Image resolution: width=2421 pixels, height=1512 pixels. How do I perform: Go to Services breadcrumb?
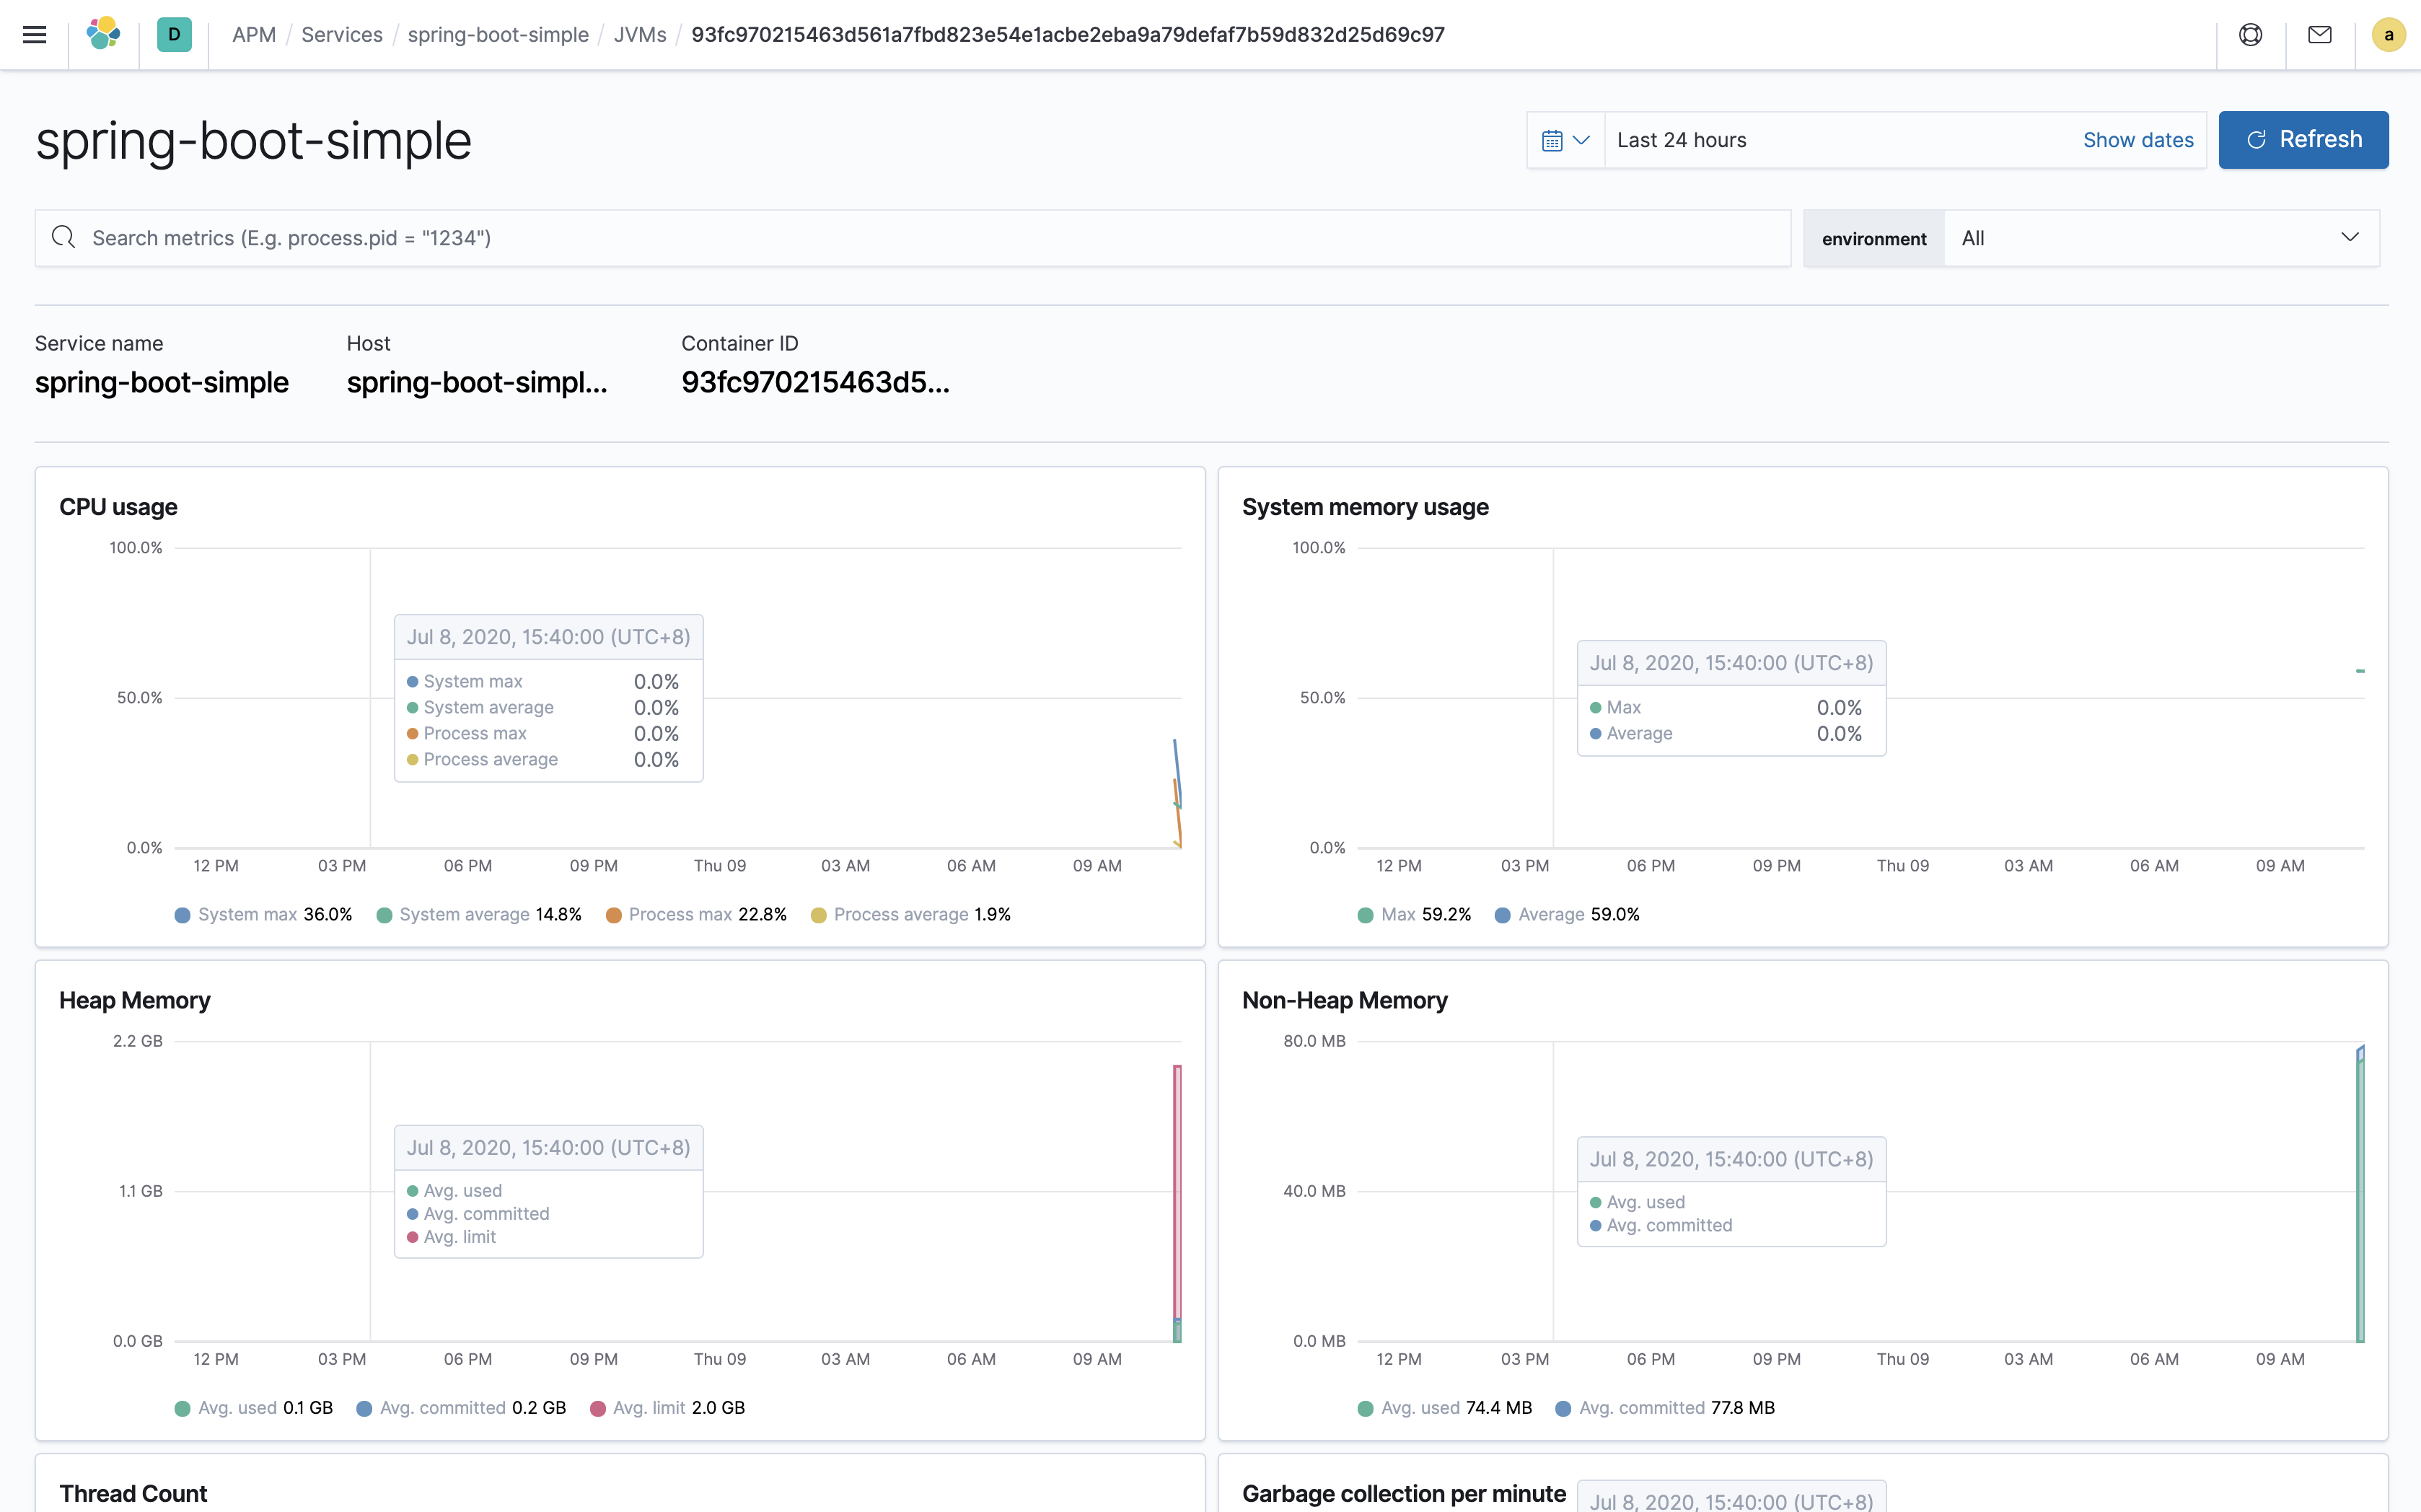pyautogui.click(x=342, y=35)
